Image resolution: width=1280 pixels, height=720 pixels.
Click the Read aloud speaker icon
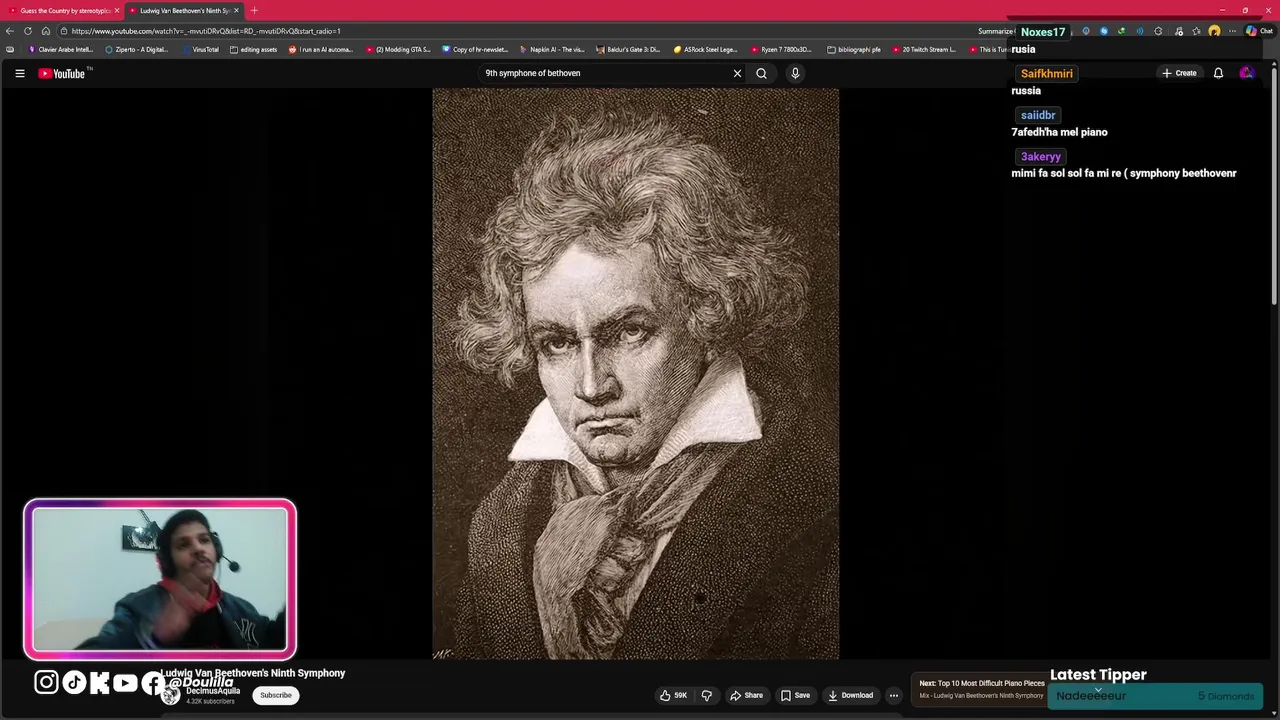[x=1140, y=31]
